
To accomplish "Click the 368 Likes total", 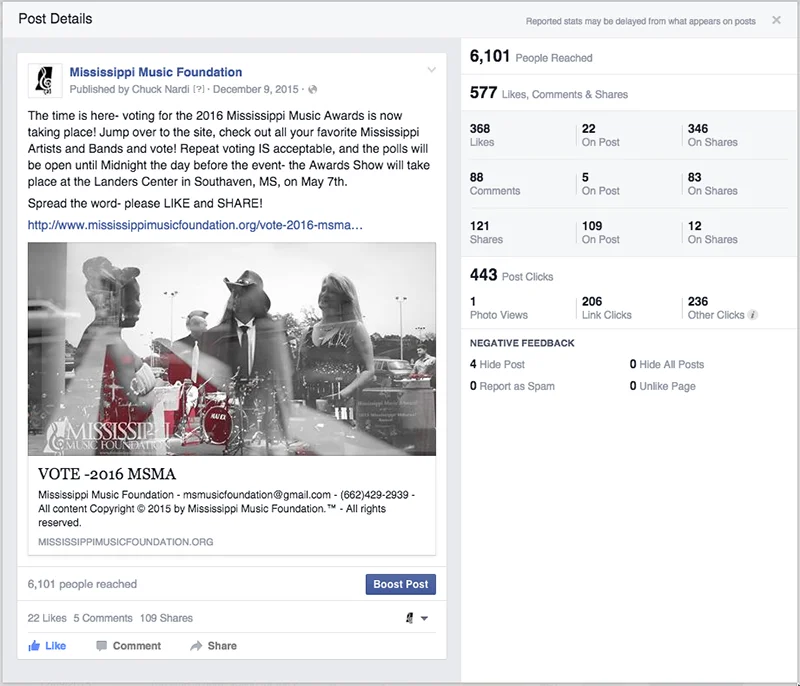I will pyautogui.click(x=482, y=135).
